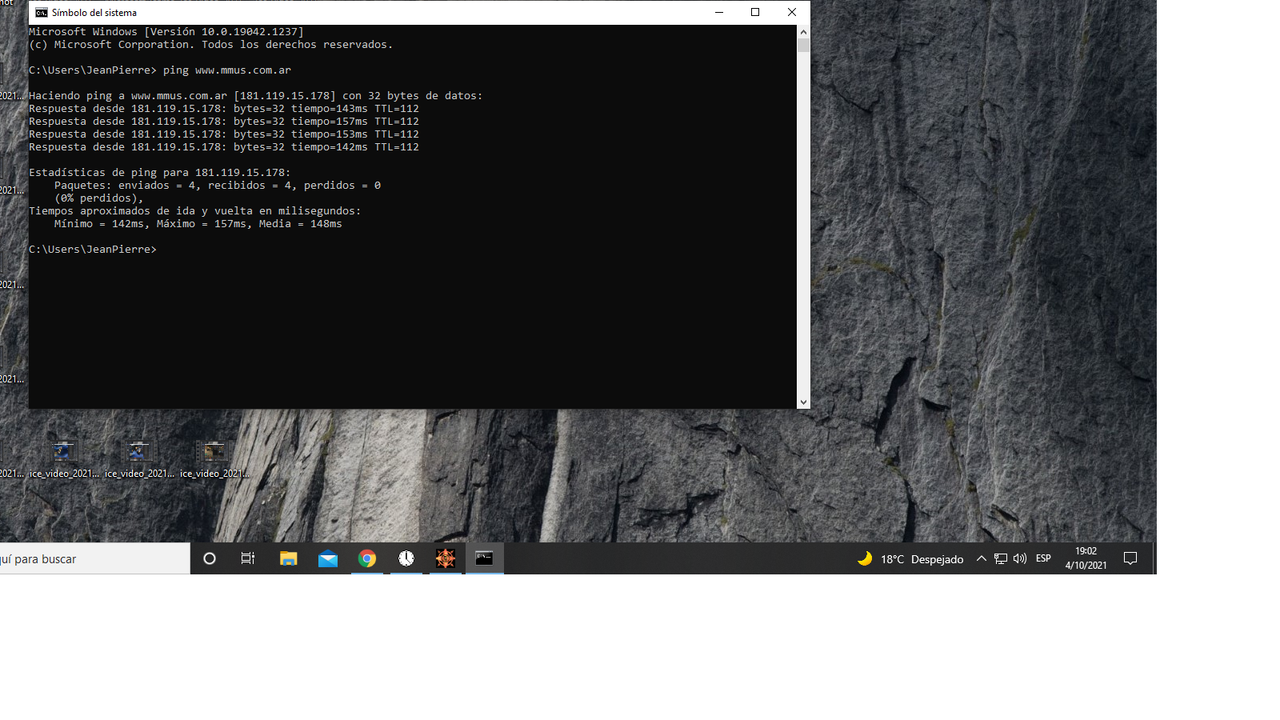Click the response line with tiempo=157ms
Image resolution: width=1280 pixels, height=720 pixels.
[x=224, y=122]
